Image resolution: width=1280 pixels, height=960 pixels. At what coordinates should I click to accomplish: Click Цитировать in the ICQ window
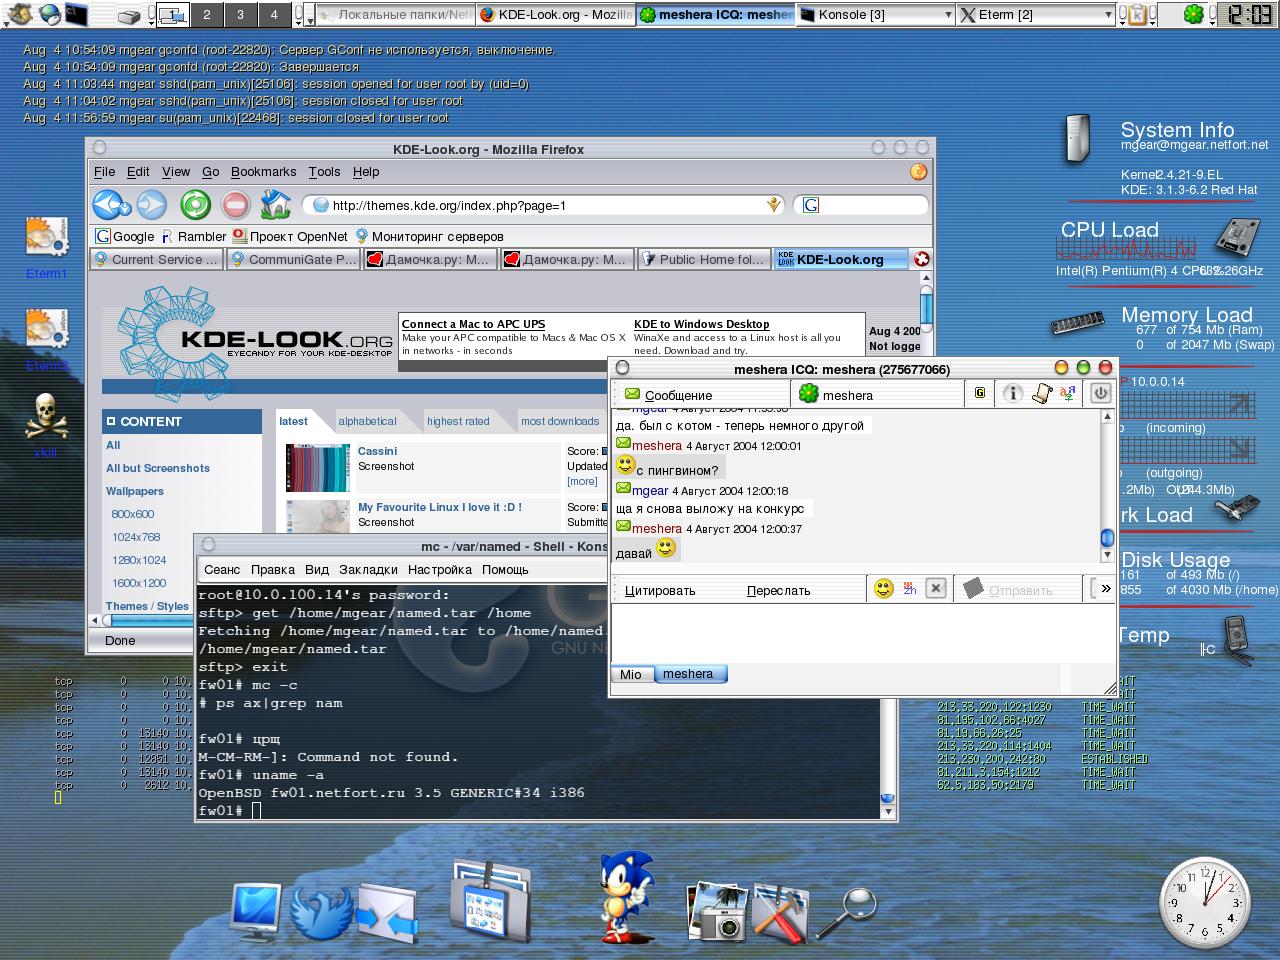[x=660, y=590]
